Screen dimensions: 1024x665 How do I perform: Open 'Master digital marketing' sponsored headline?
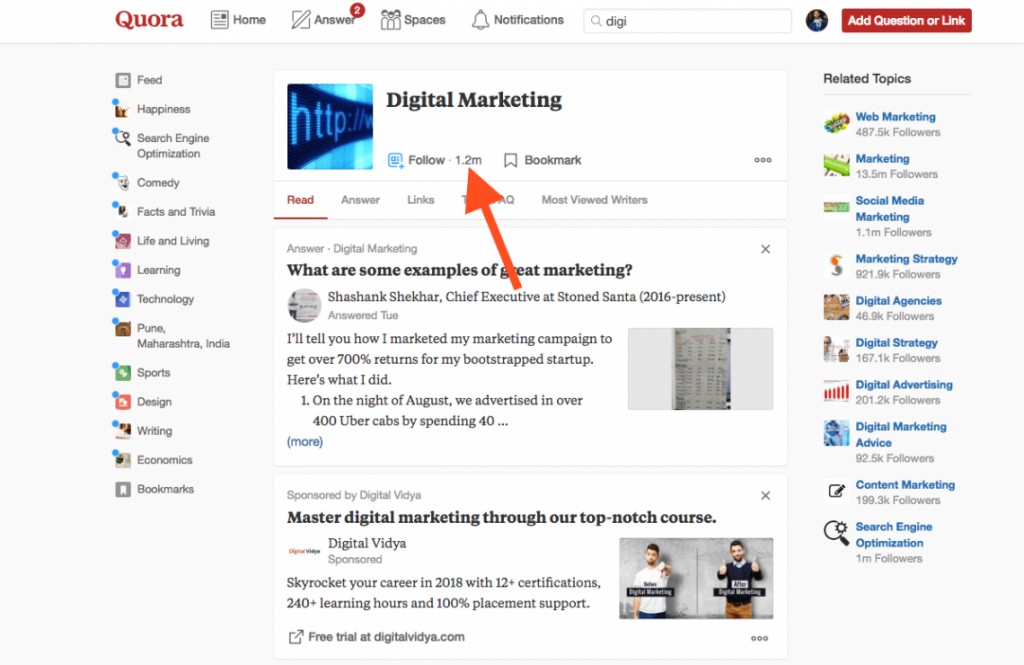(502, 517)
